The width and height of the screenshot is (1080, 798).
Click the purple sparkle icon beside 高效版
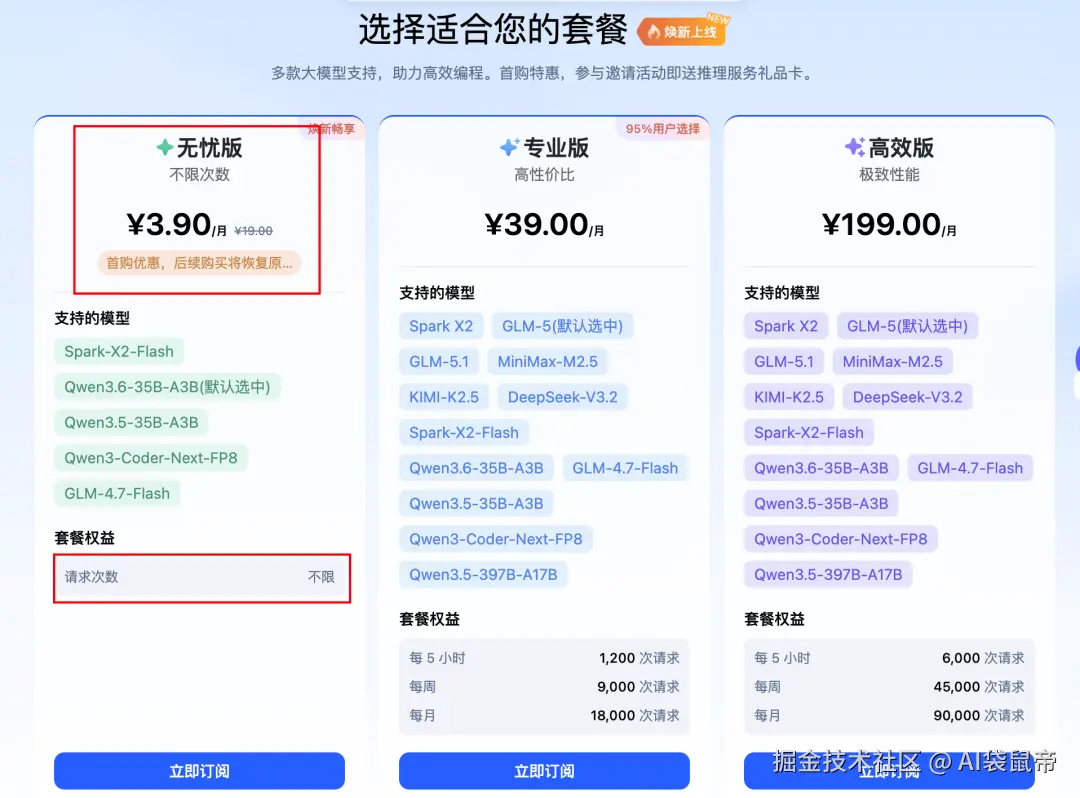855,147
